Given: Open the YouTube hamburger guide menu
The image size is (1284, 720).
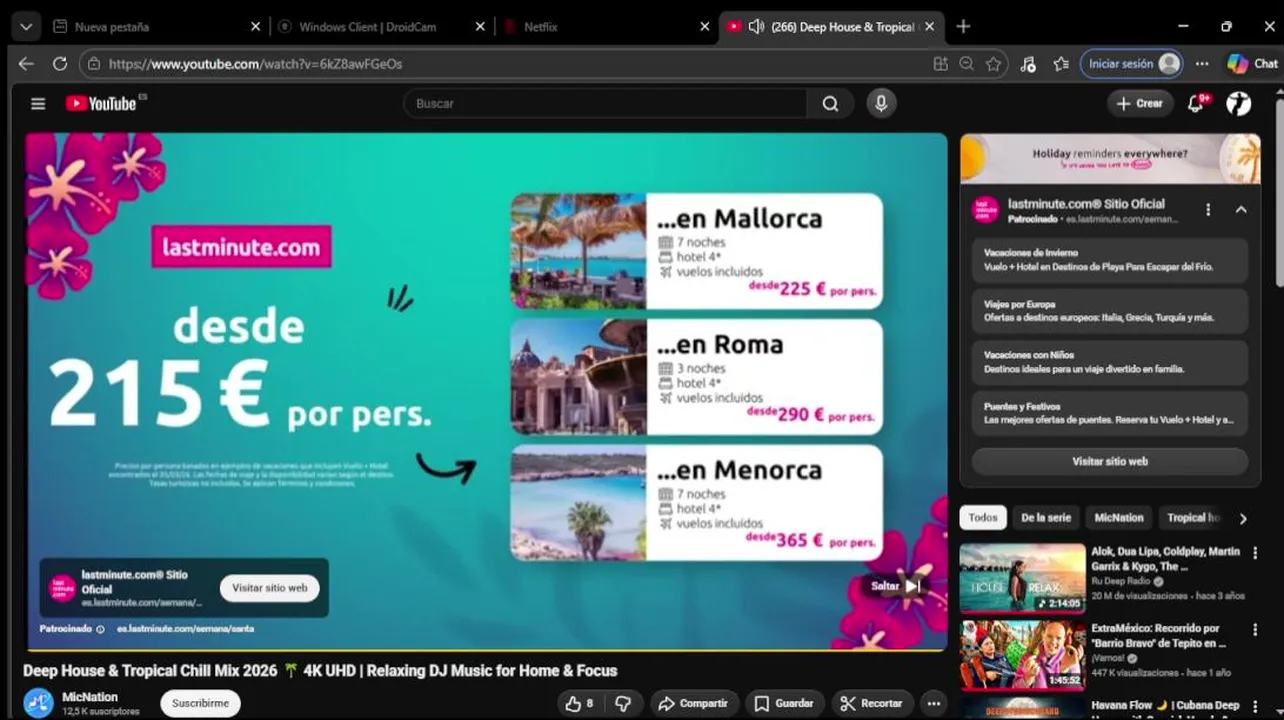Looking at the screenshot, I should [38, 103].
